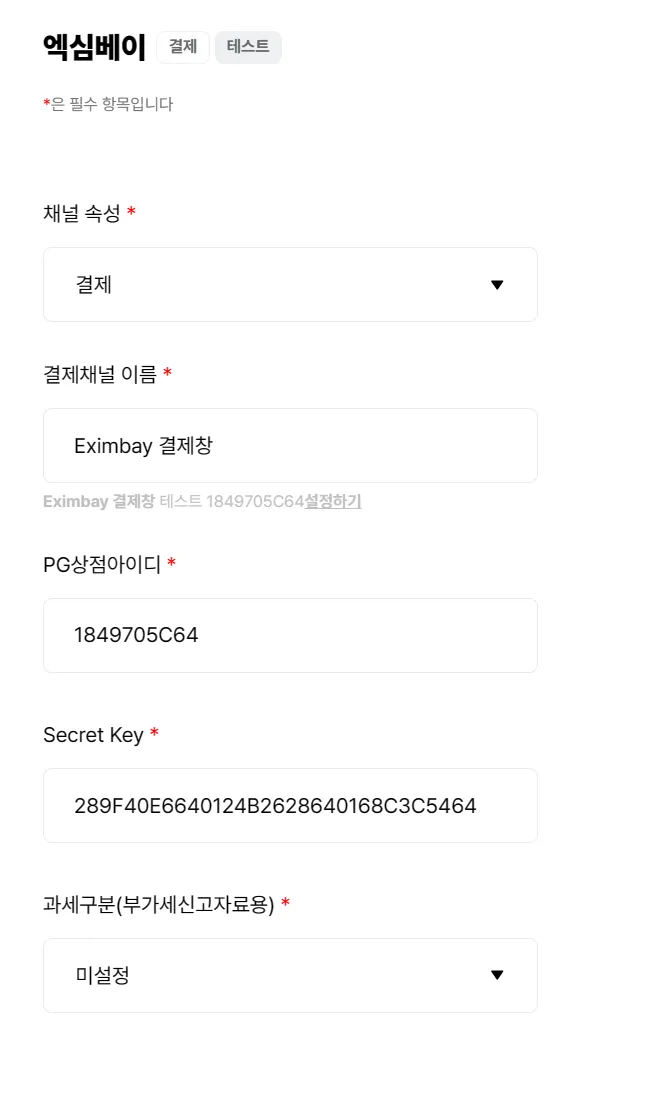Click the Secret Key input field
Screen dimensions: 657x1098
290,806
